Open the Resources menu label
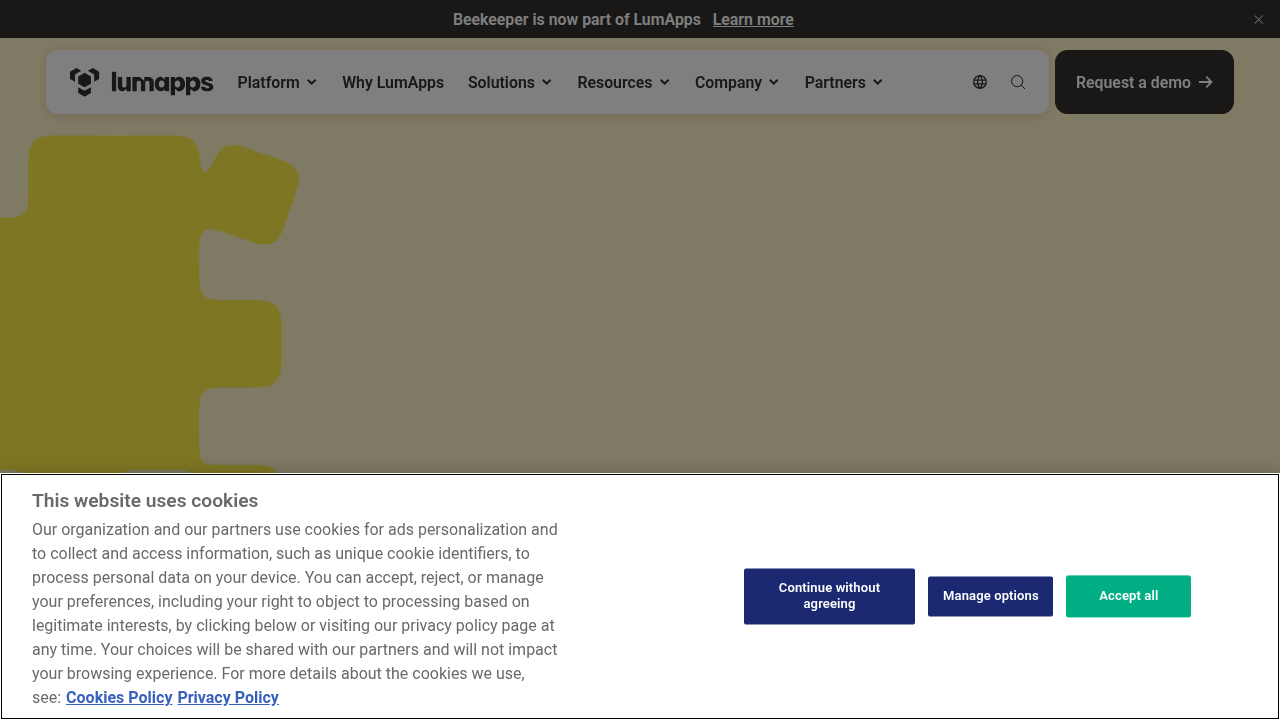 click(x=615, y=82)
